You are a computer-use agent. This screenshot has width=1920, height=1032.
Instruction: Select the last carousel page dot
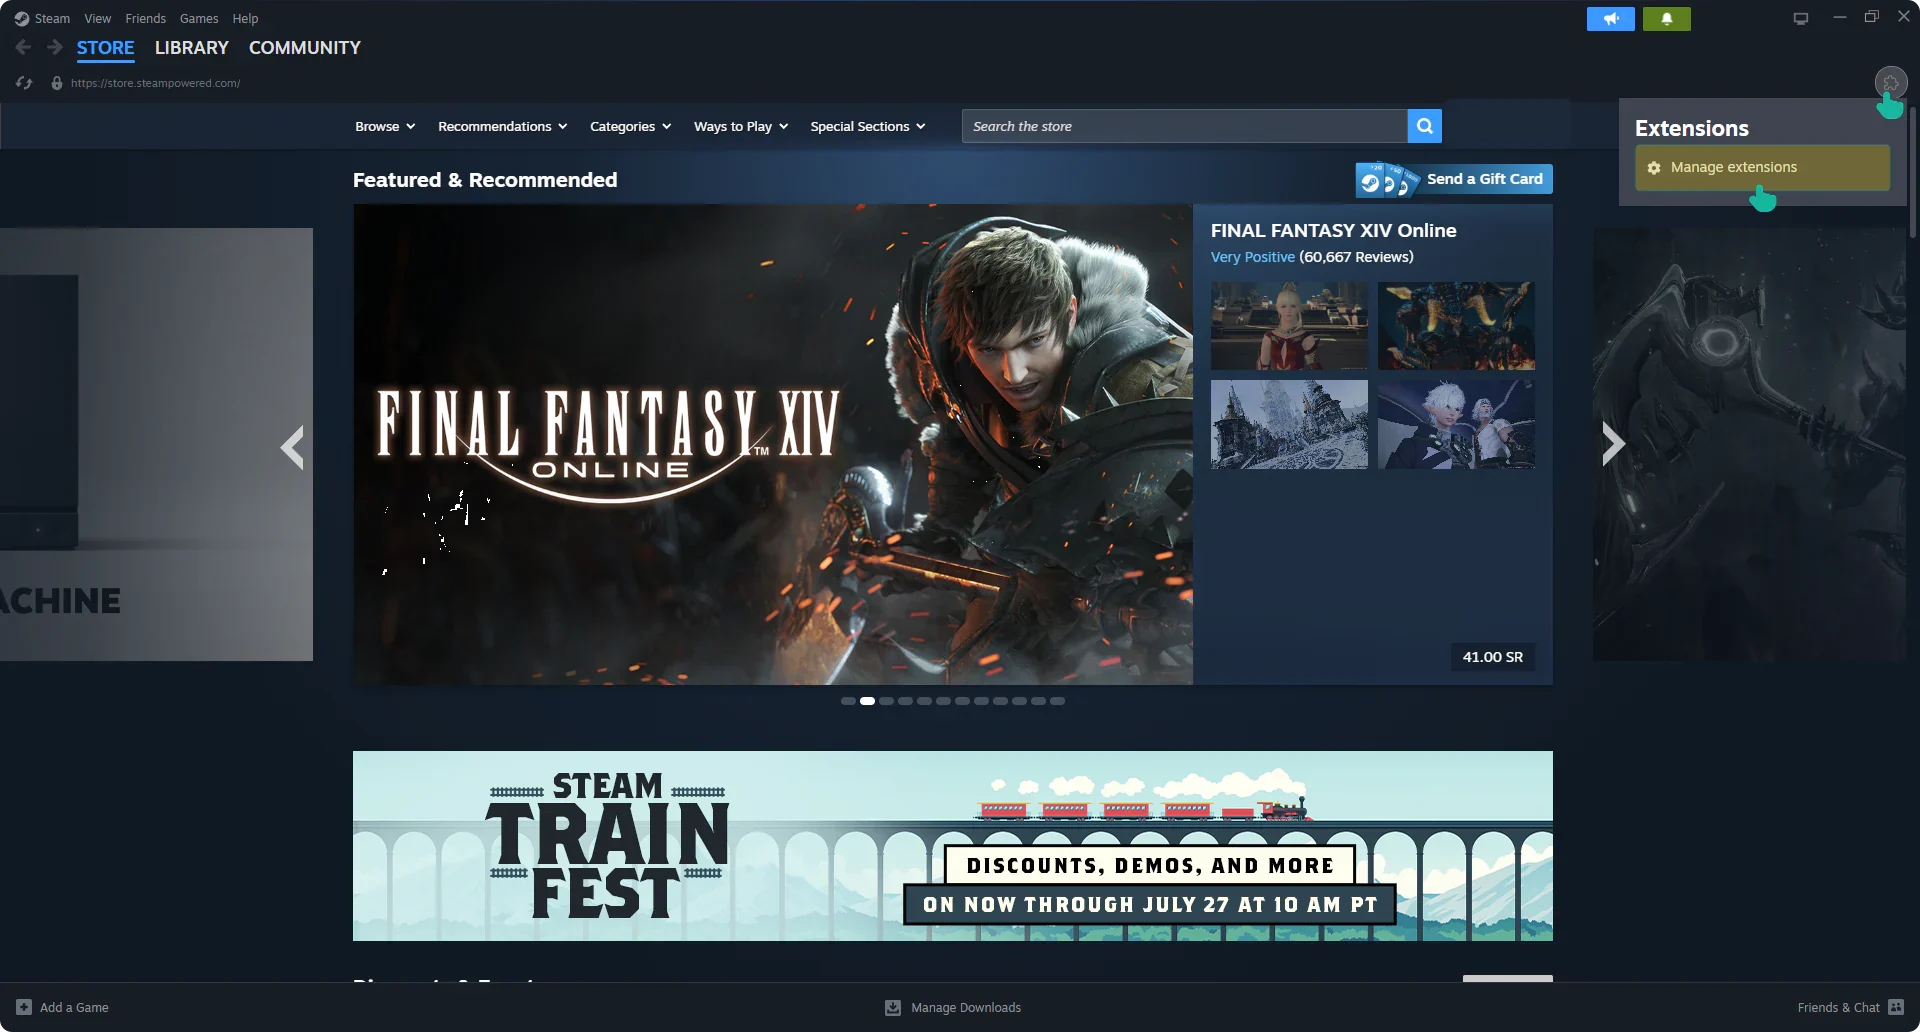[1057, 701]
